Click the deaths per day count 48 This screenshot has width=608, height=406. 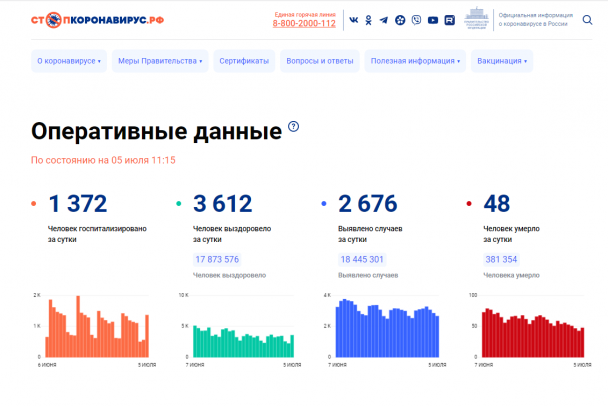(497, 204)
